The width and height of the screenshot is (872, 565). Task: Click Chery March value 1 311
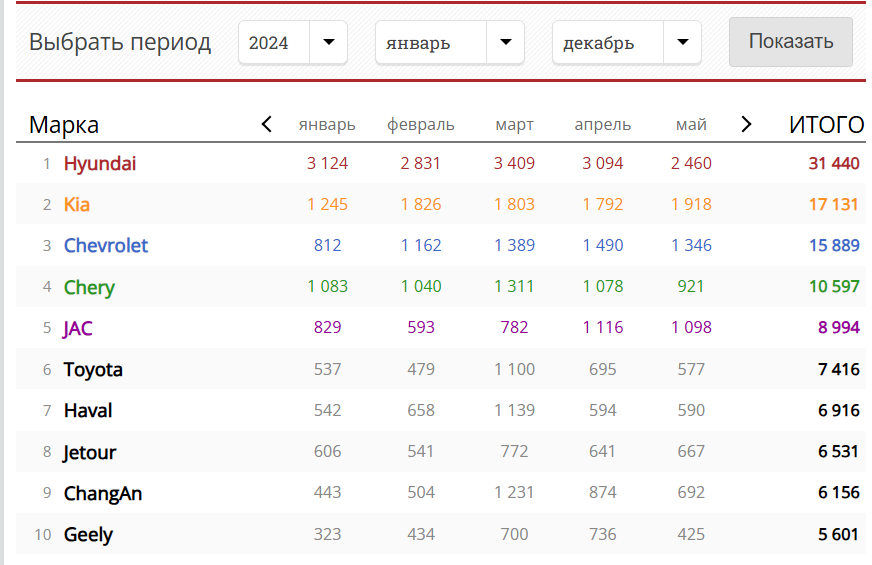pos(514,286)
